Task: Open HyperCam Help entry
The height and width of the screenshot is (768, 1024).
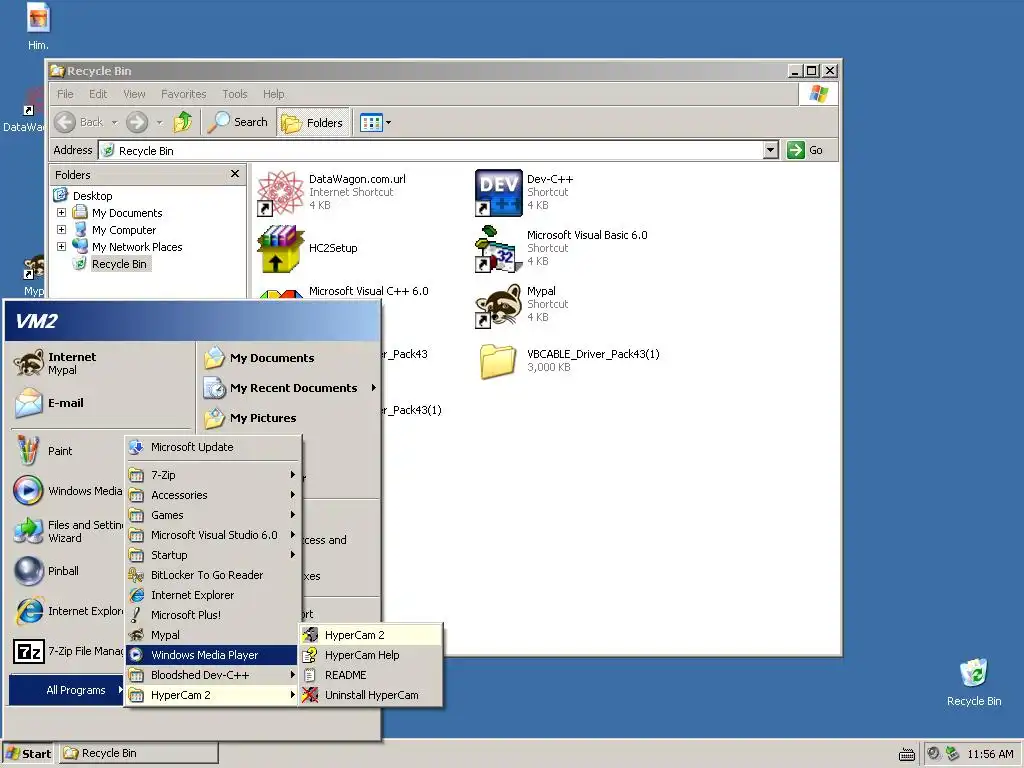Action: 371,655
